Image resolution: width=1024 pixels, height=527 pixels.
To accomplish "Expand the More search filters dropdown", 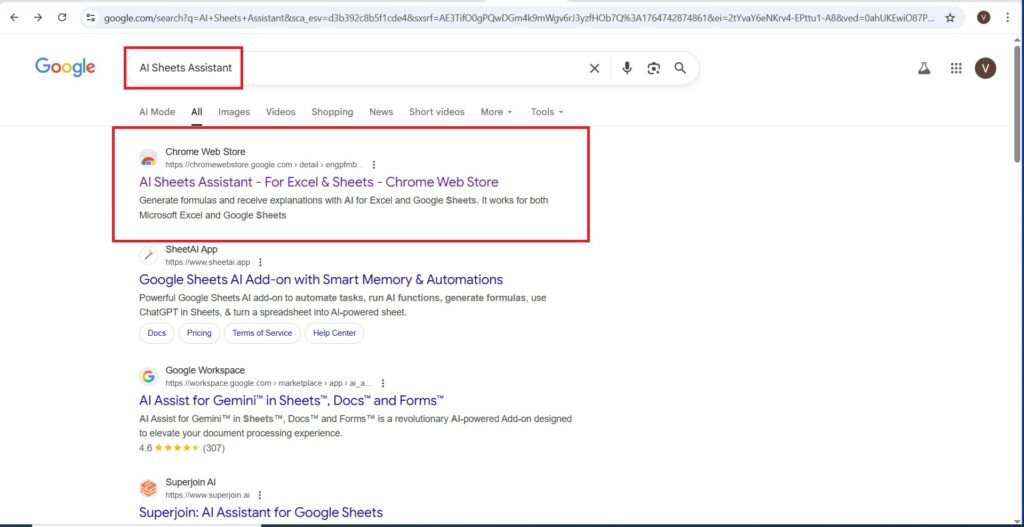I will click(496, 112).
